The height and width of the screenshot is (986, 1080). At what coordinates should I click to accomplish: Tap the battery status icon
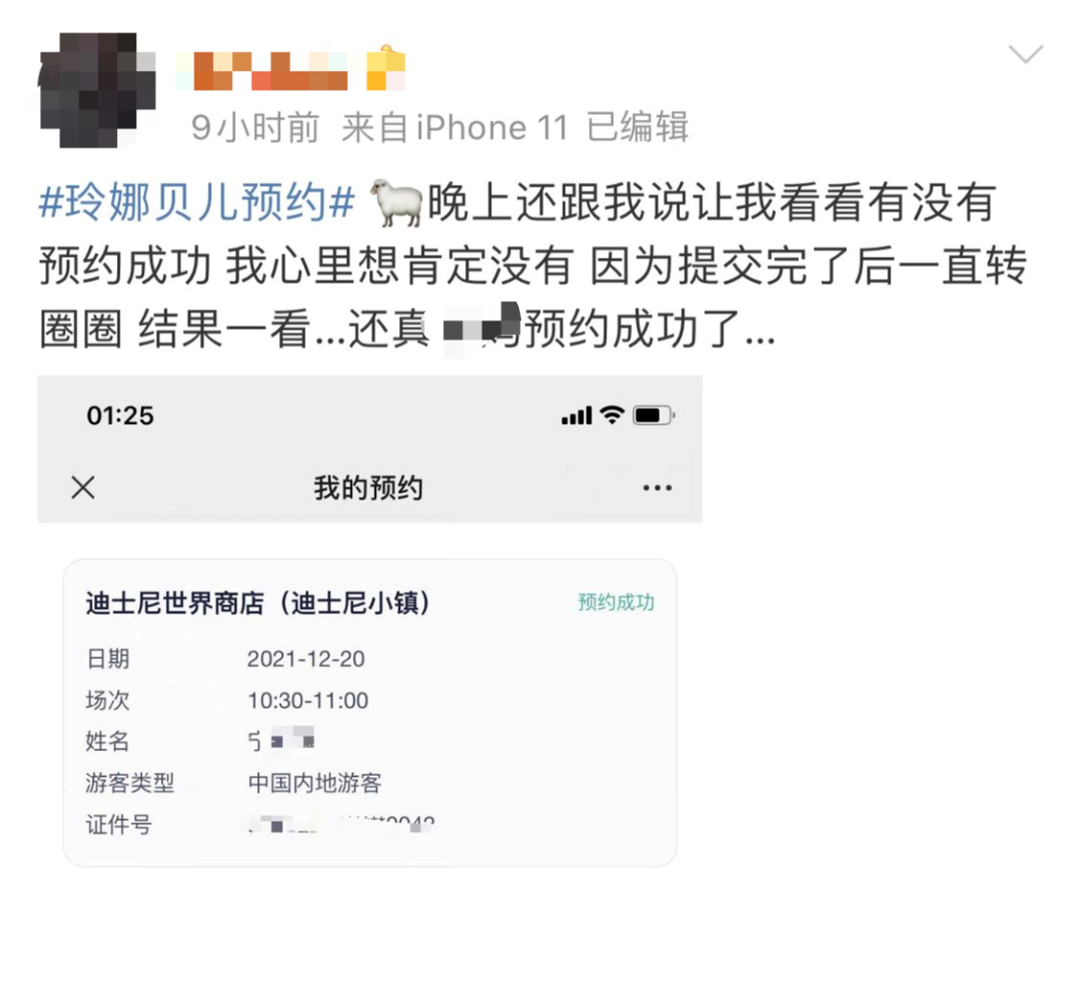[x=653, y=415]
